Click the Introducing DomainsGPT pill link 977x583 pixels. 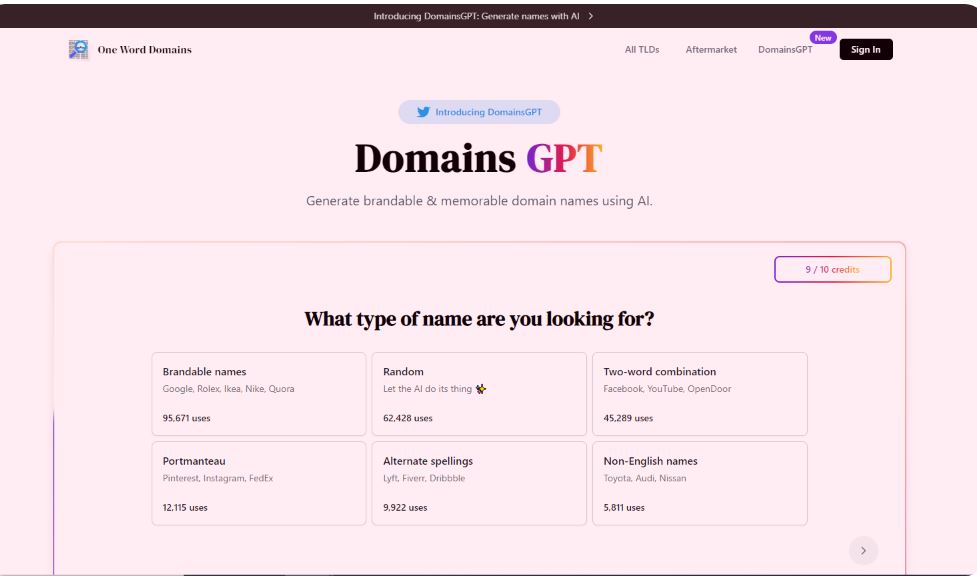point(479,112)
